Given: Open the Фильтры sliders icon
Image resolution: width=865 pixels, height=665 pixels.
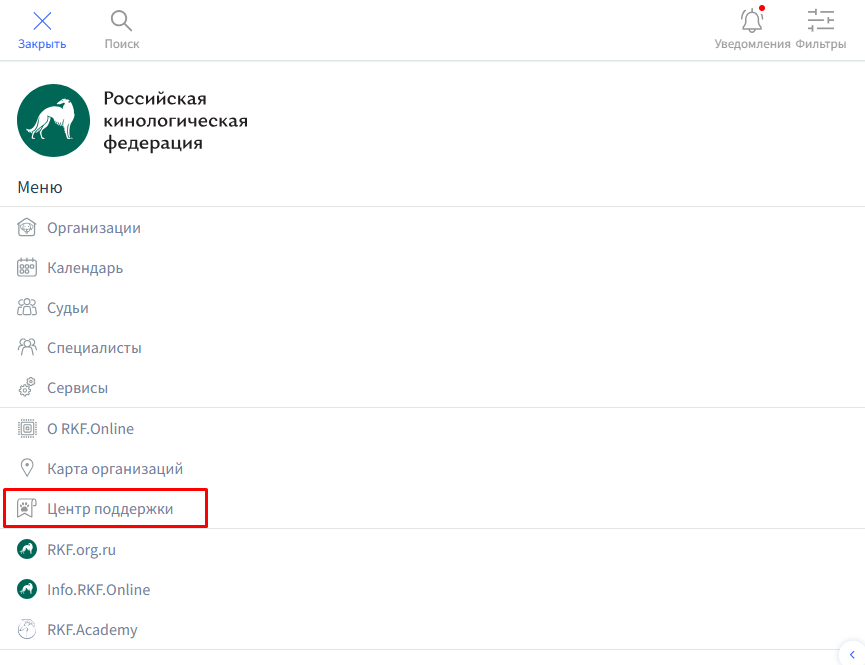Looking at the screenshot, I should point(821,21).
